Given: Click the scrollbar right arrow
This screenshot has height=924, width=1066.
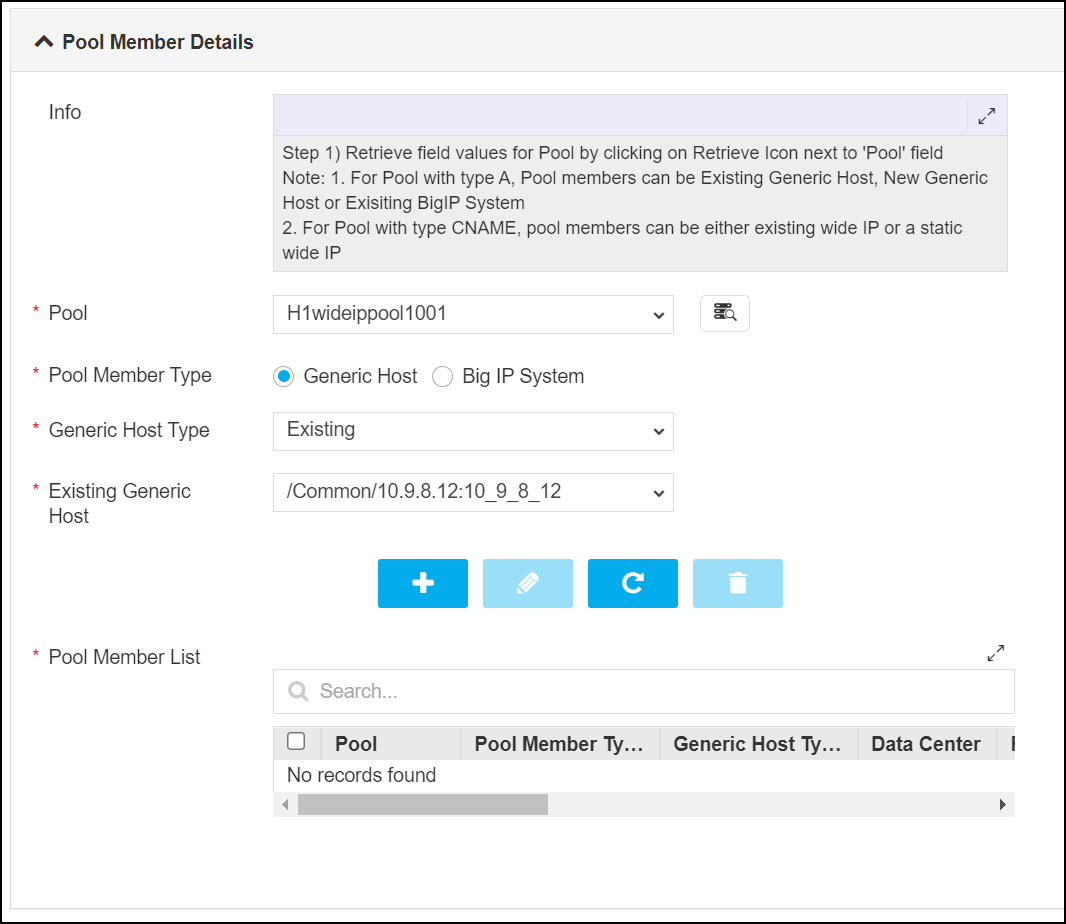Looking at the screenshot, I should (x=1002, y=804).
